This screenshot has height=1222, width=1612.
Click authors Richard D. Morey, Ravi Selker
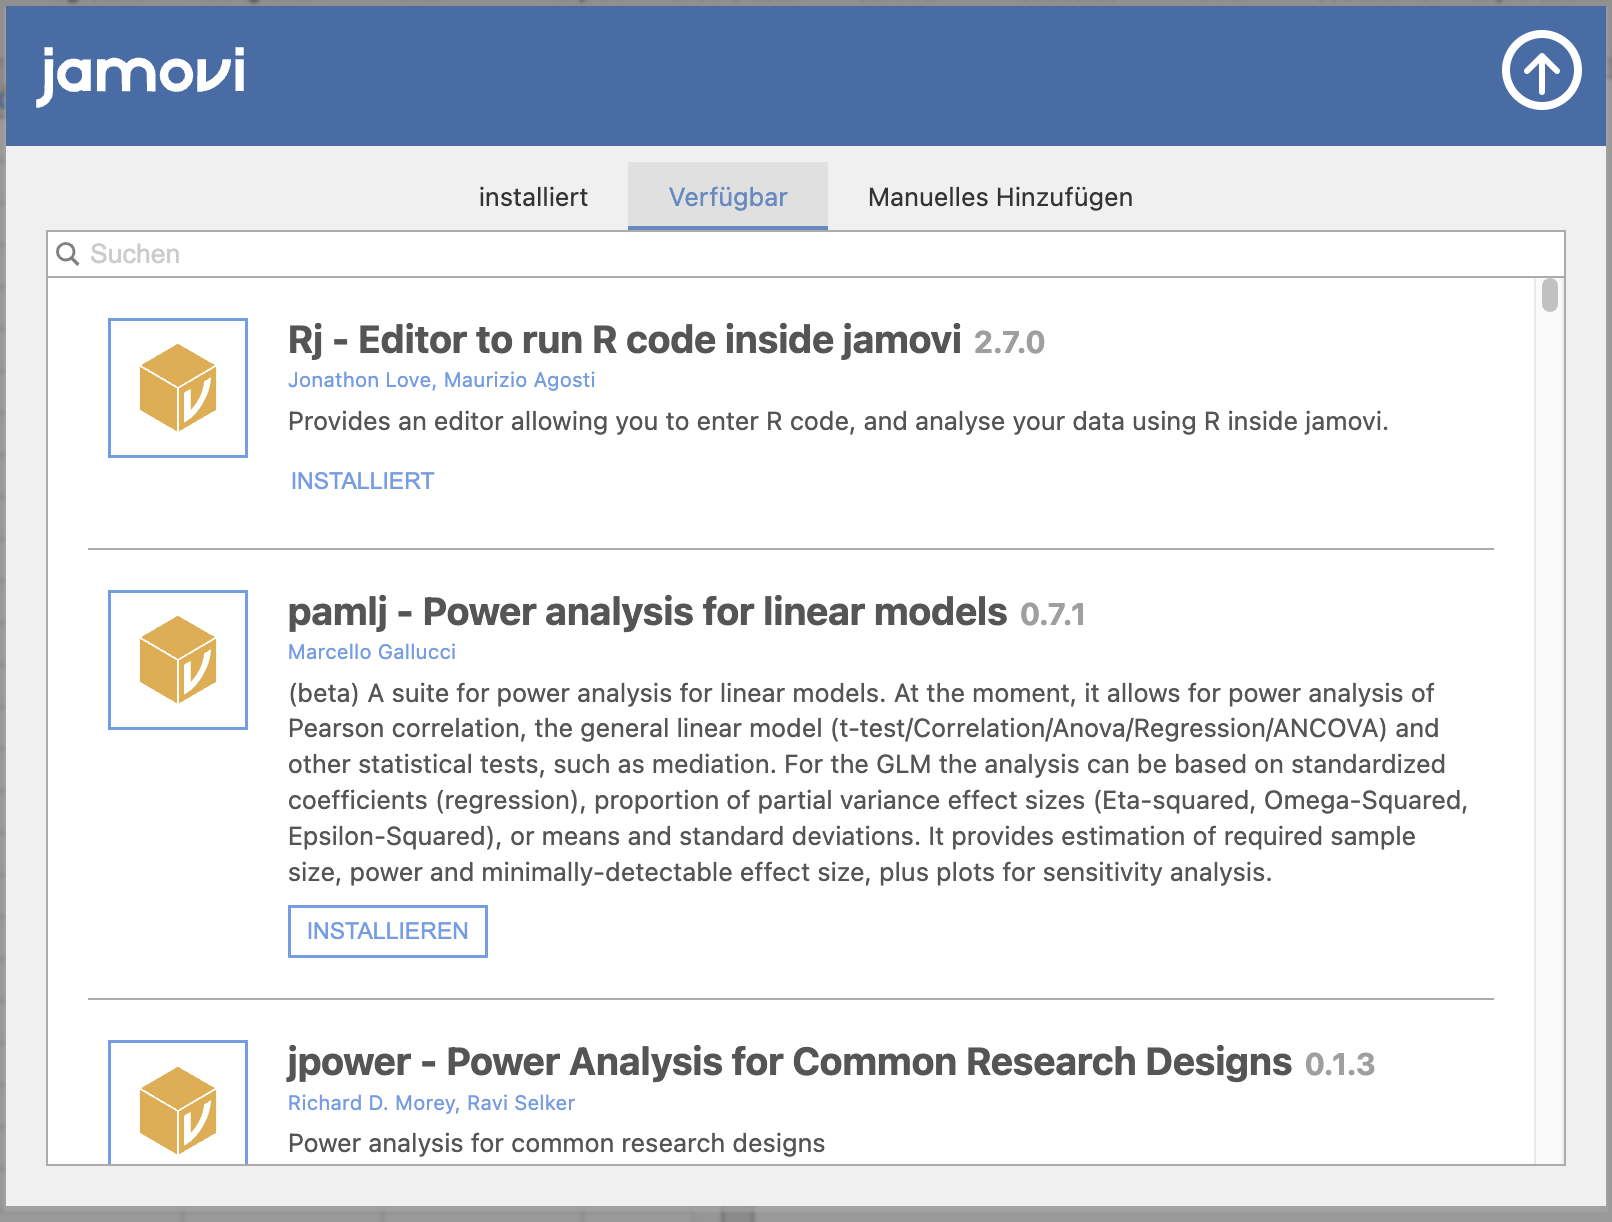tap(431, 1103)
